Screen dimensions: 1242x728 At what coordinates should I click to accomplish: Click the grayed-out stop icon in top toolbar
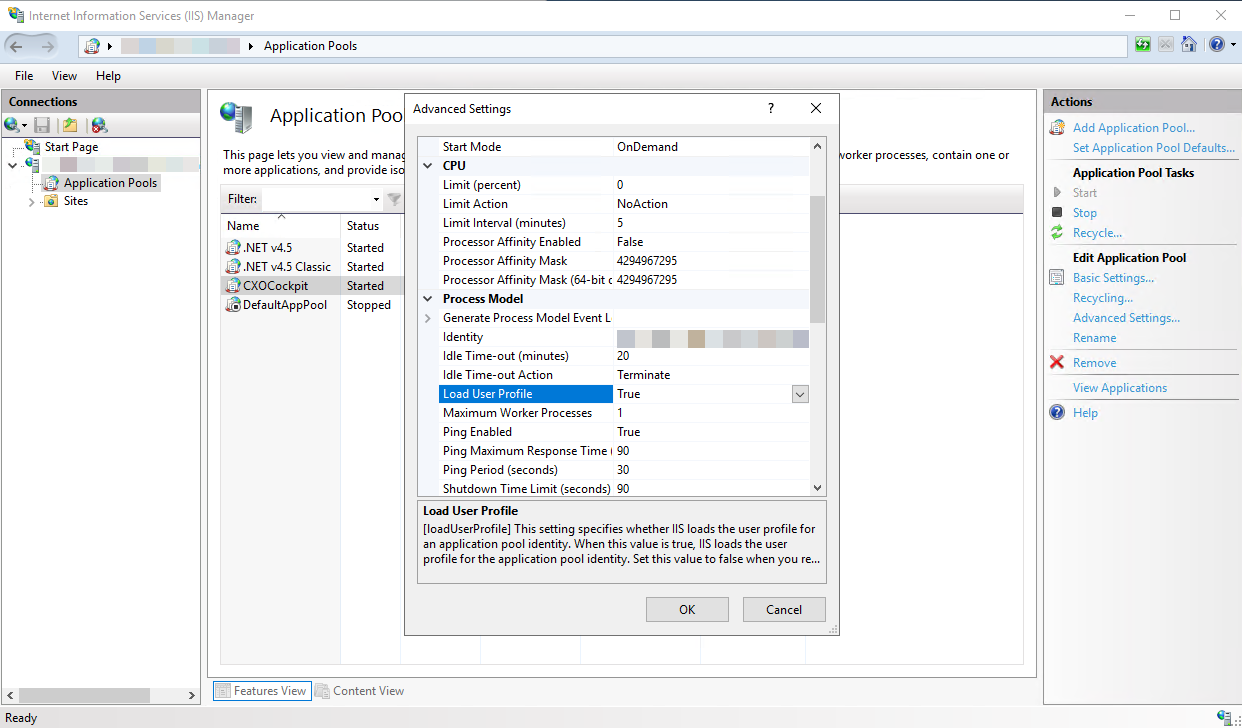1166,44
